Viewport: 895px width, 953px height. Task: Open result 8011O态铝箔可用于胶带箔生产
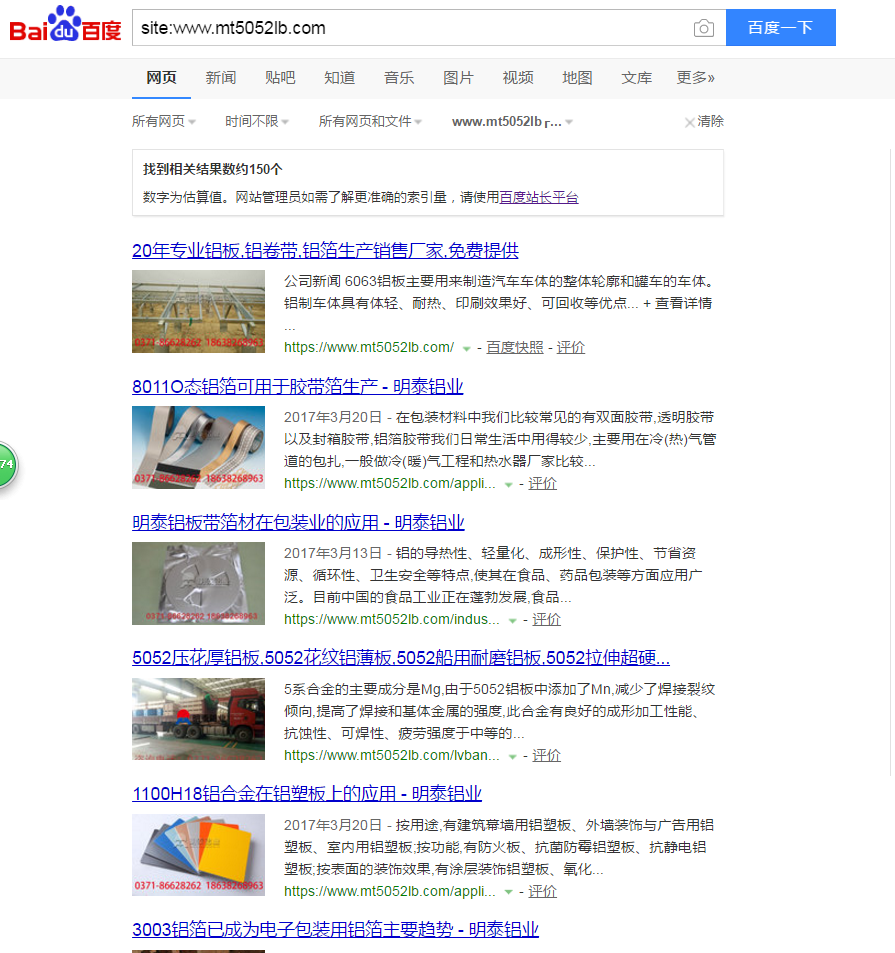[298, 387]
